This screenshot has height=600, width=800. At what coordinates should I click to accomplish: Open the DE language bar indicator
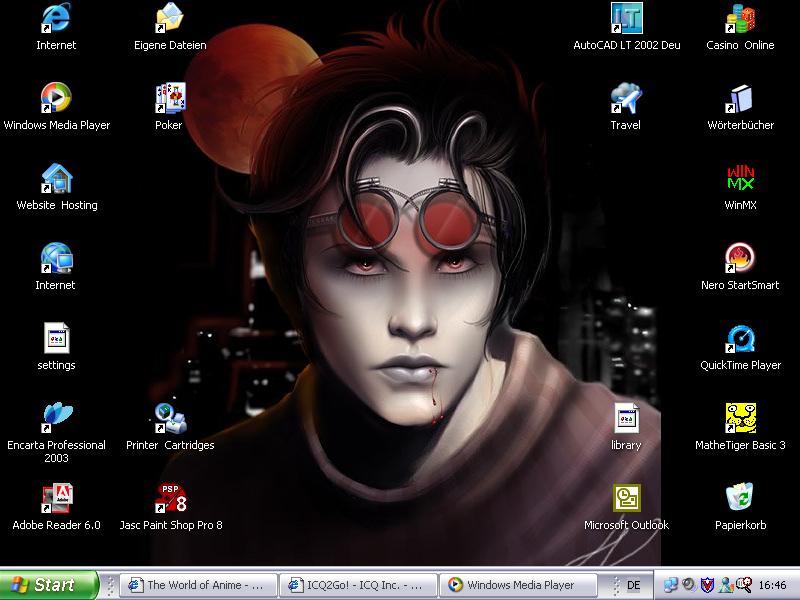click(x=633, y=585)
